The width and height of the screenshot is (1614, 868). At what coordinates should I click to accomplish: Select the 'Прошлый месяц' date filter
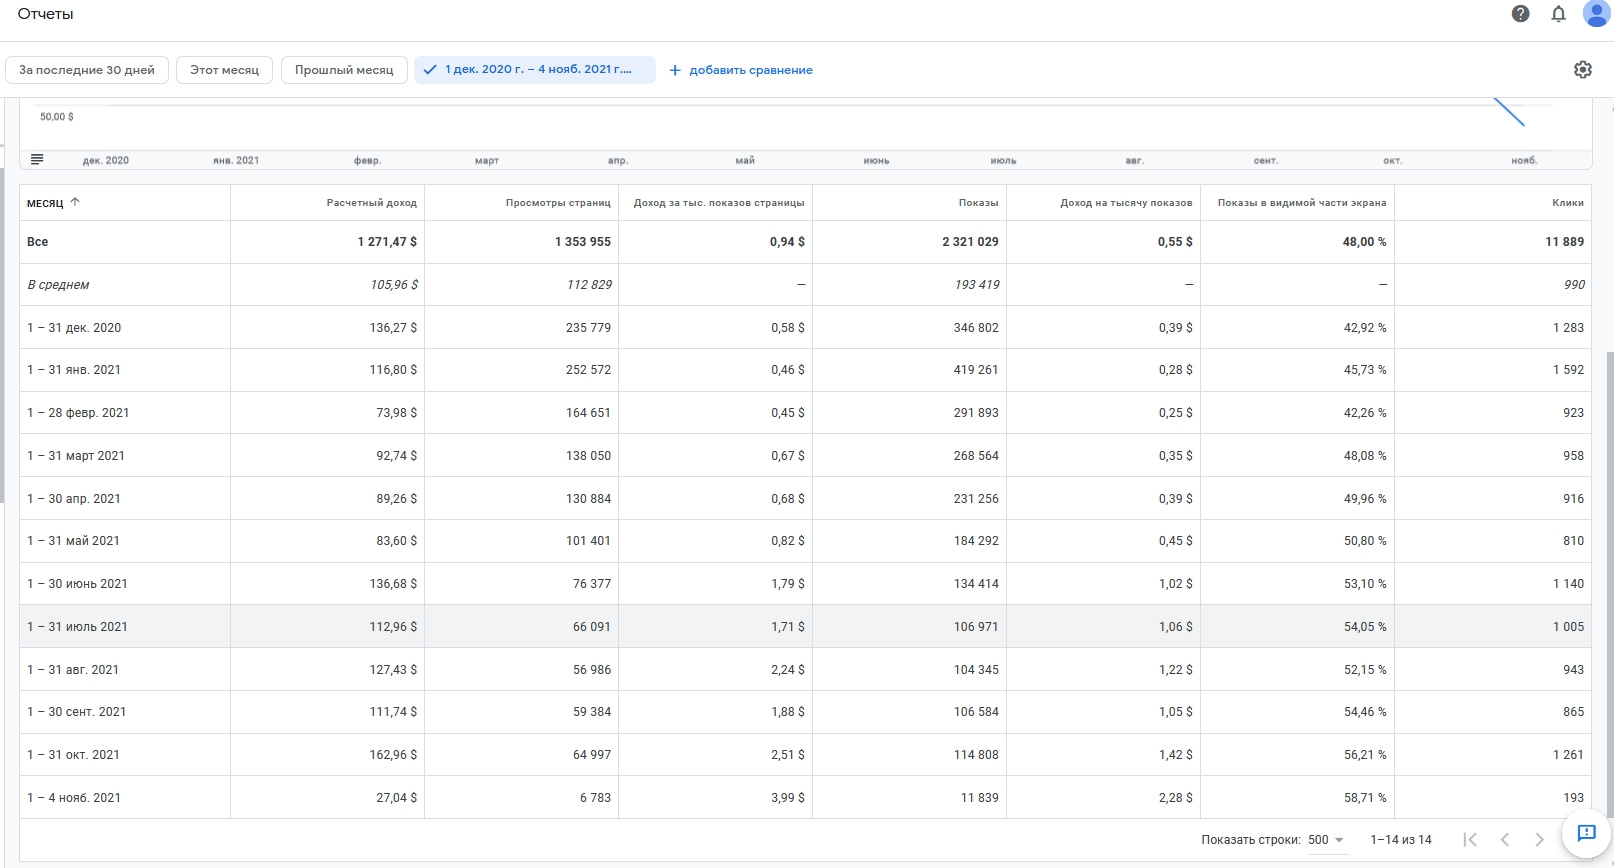point(344,70)
